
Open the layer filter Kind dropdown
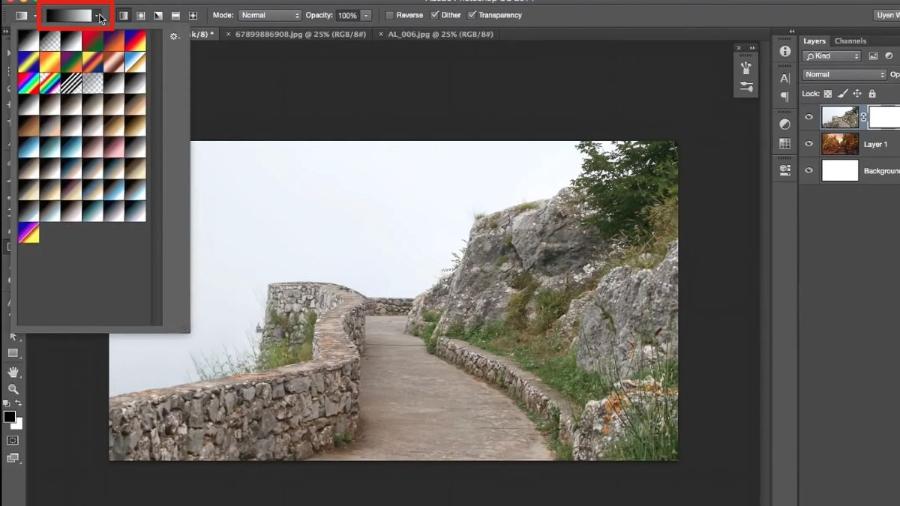(x=831, y=56)
